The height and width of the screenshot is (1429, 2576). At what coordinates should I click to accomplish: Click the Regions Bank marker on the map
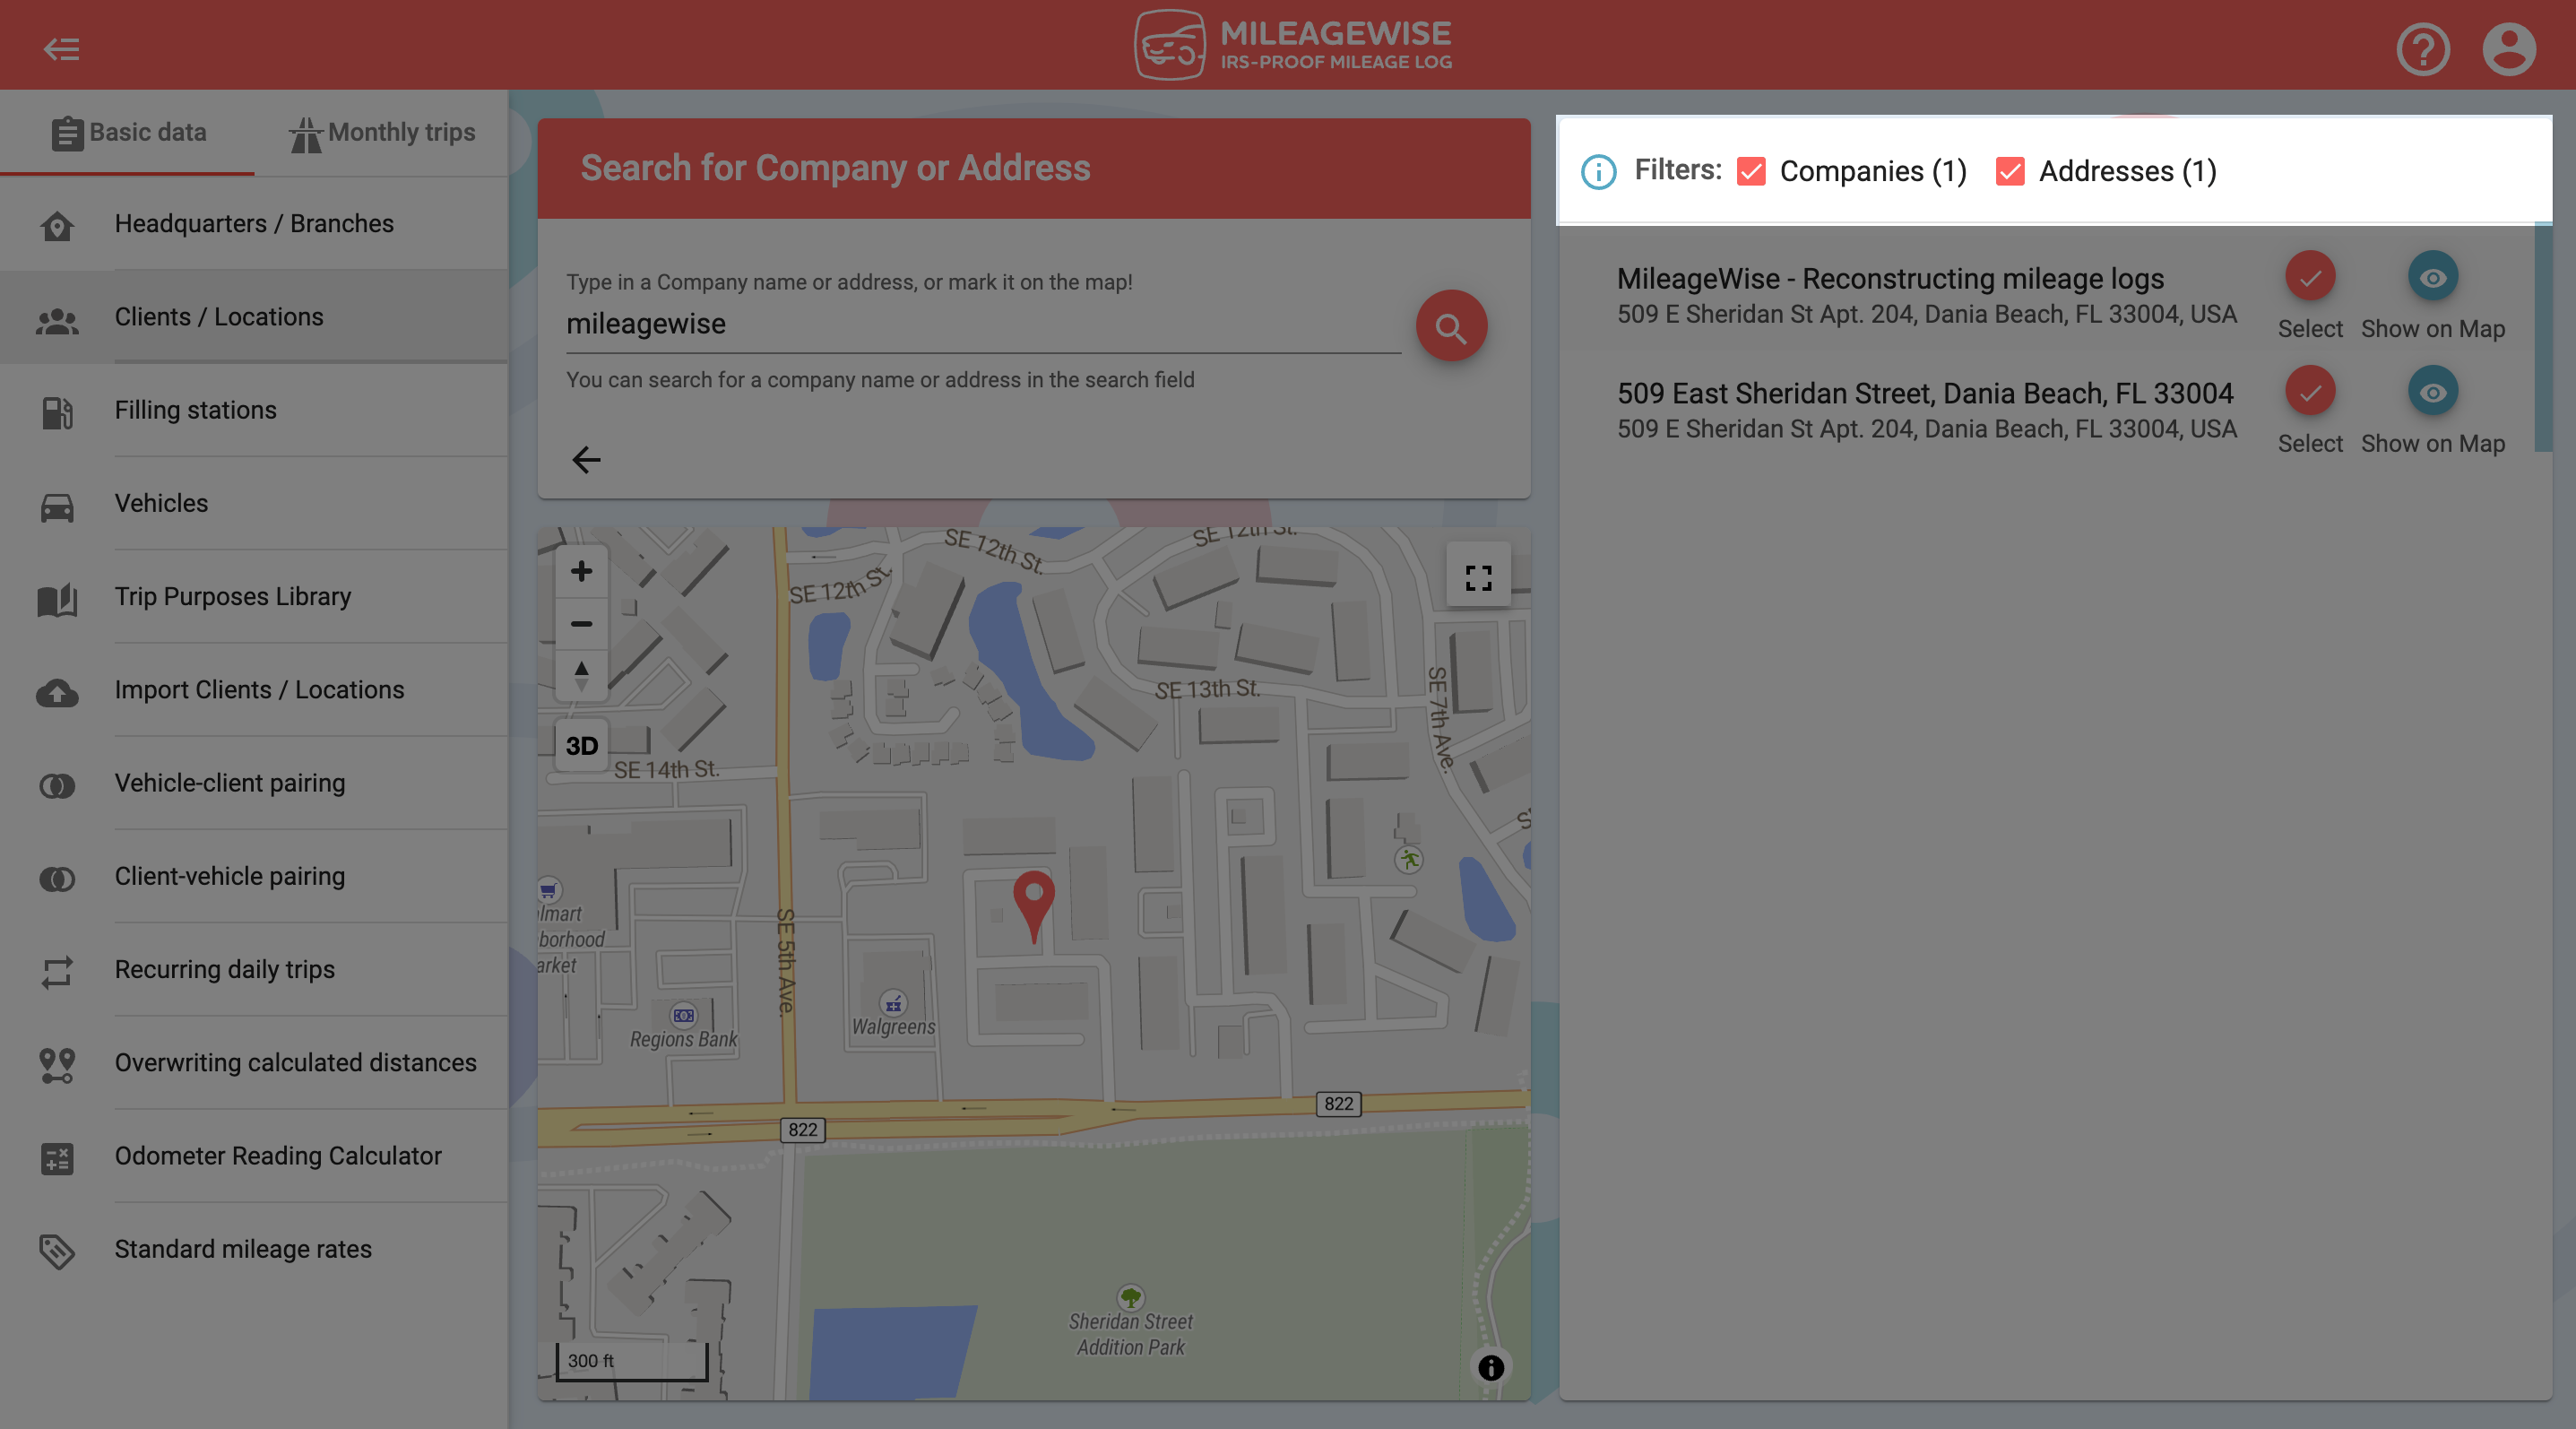(683, 1016)
